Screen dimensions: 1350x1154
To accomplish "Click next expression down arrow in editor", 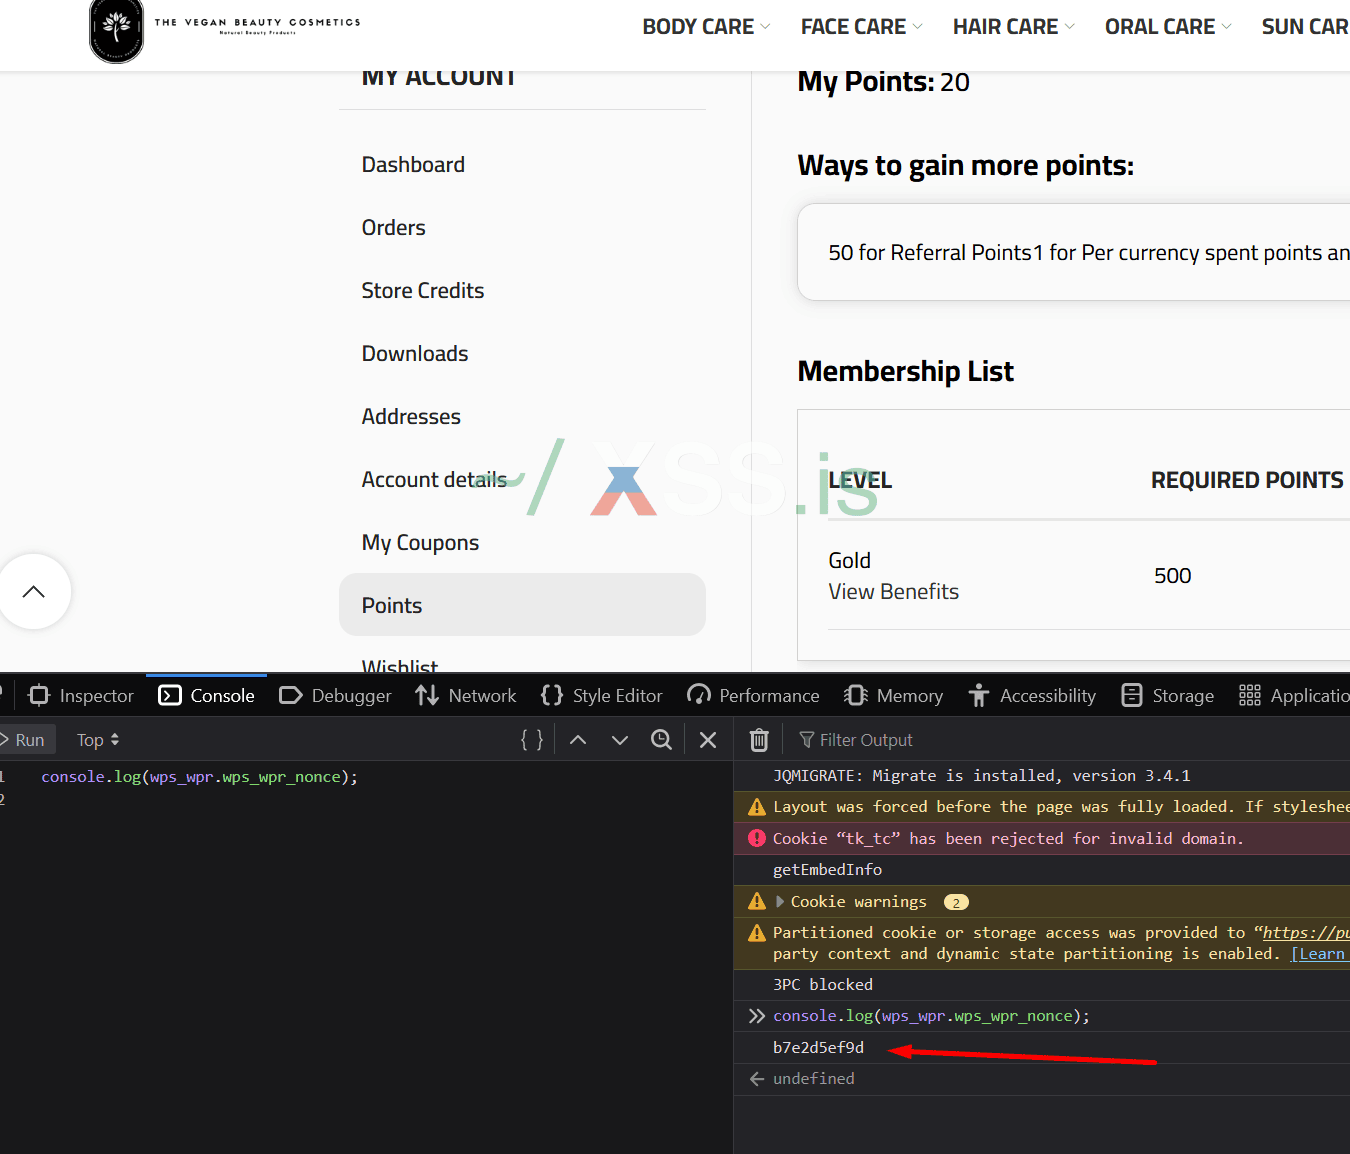I will (620, 740).
